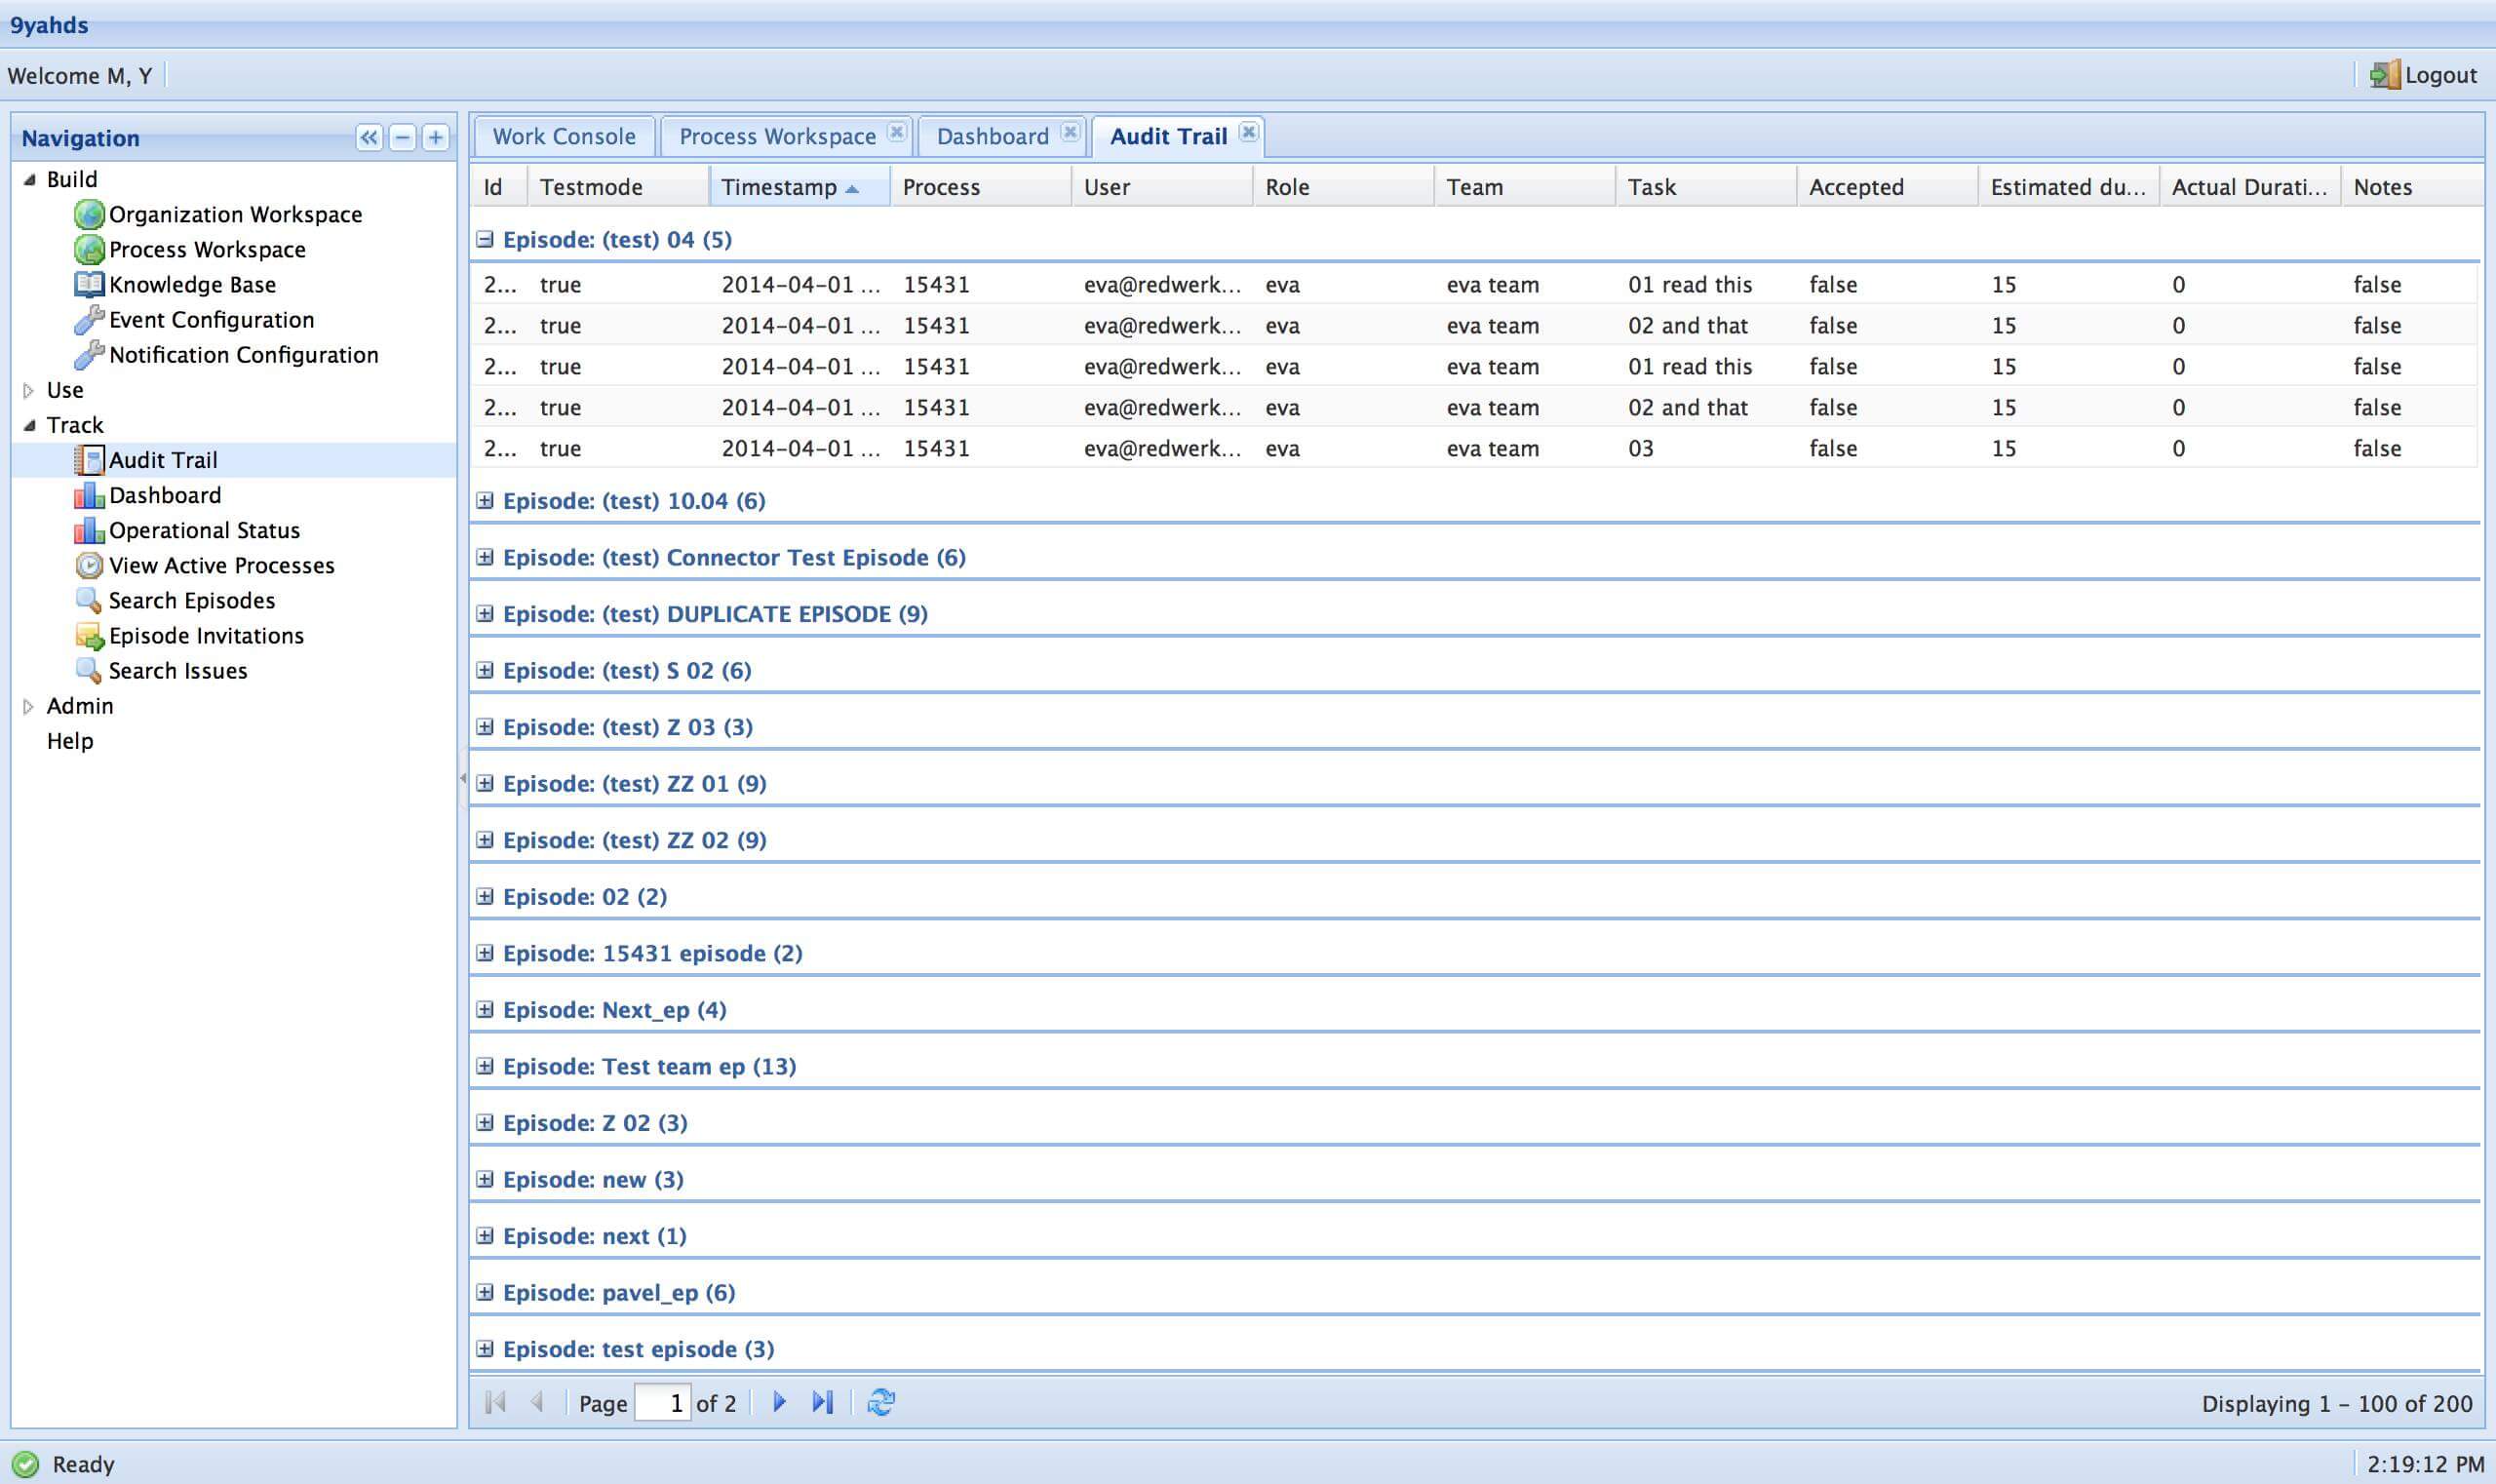The width and height of the screenshot is (2496, 1484).
Task: Open View Active Processes in navigation
Action: point(221,565)
